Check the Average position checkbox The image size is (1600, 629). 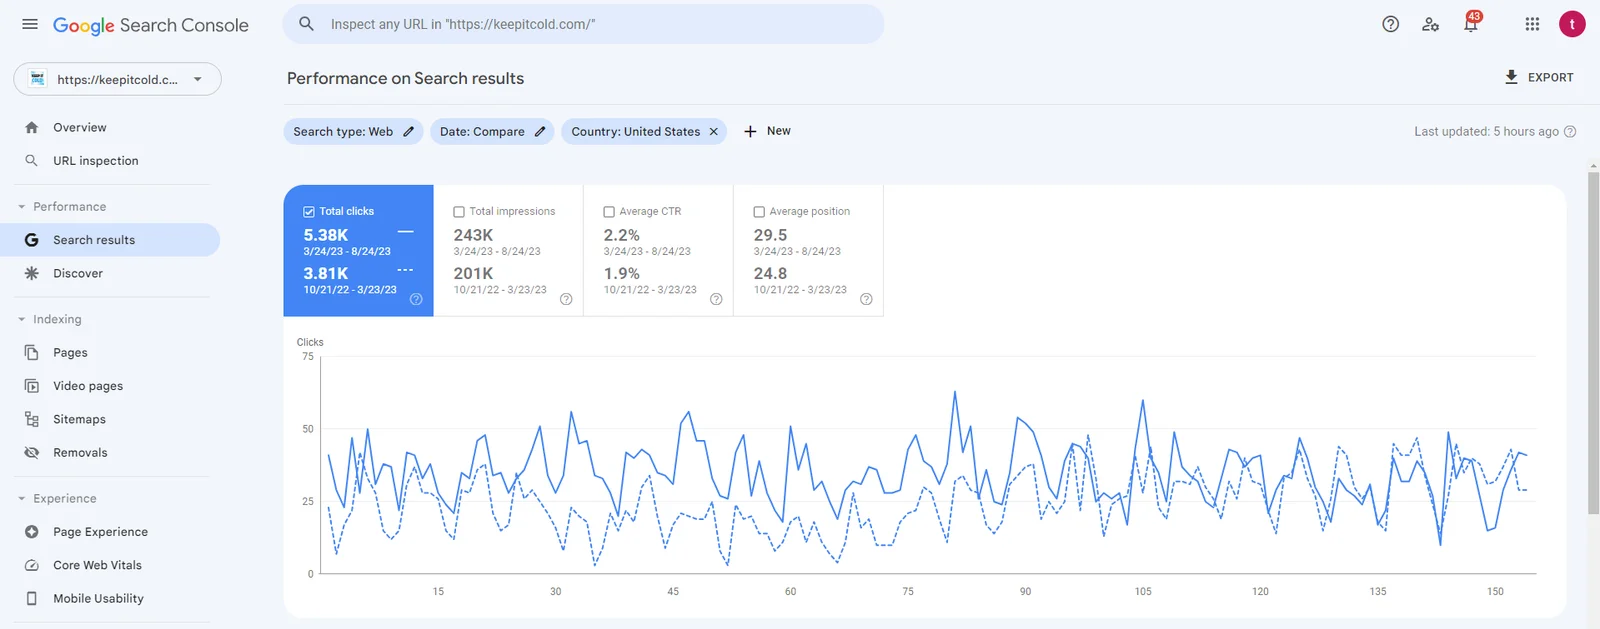(759, 211)
